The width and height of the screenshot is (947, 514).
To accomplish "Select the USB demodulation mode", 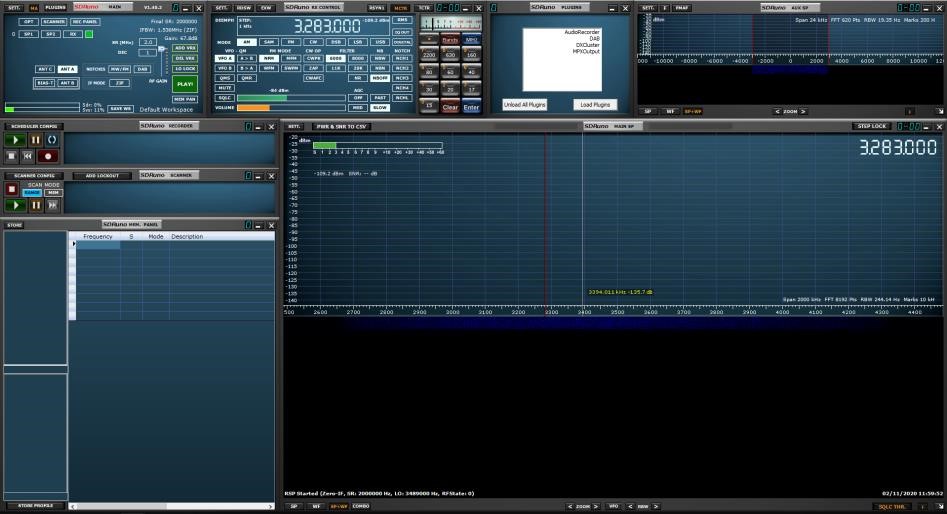I will tap(380, 42).
